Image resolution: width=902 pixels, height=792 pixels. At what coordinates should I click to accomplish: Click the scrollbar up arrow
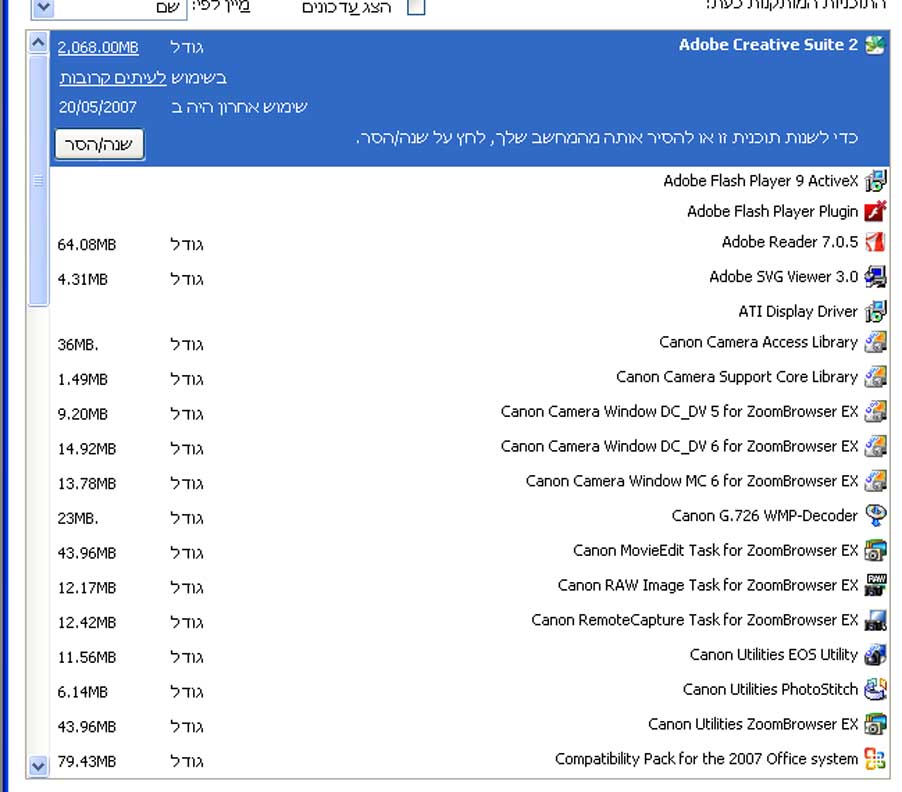[38, 43]
